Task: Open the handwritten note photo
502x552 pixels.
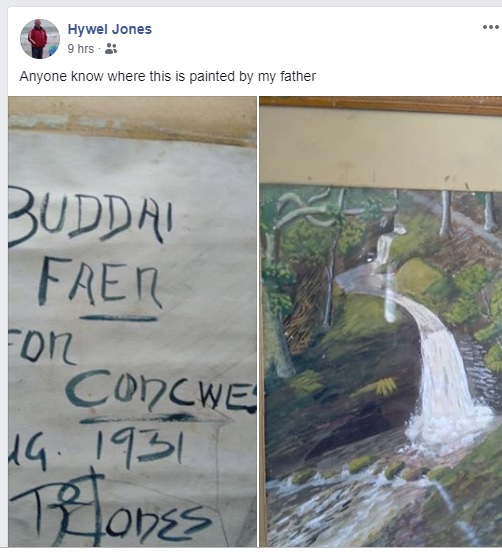Action: point(132,321)
